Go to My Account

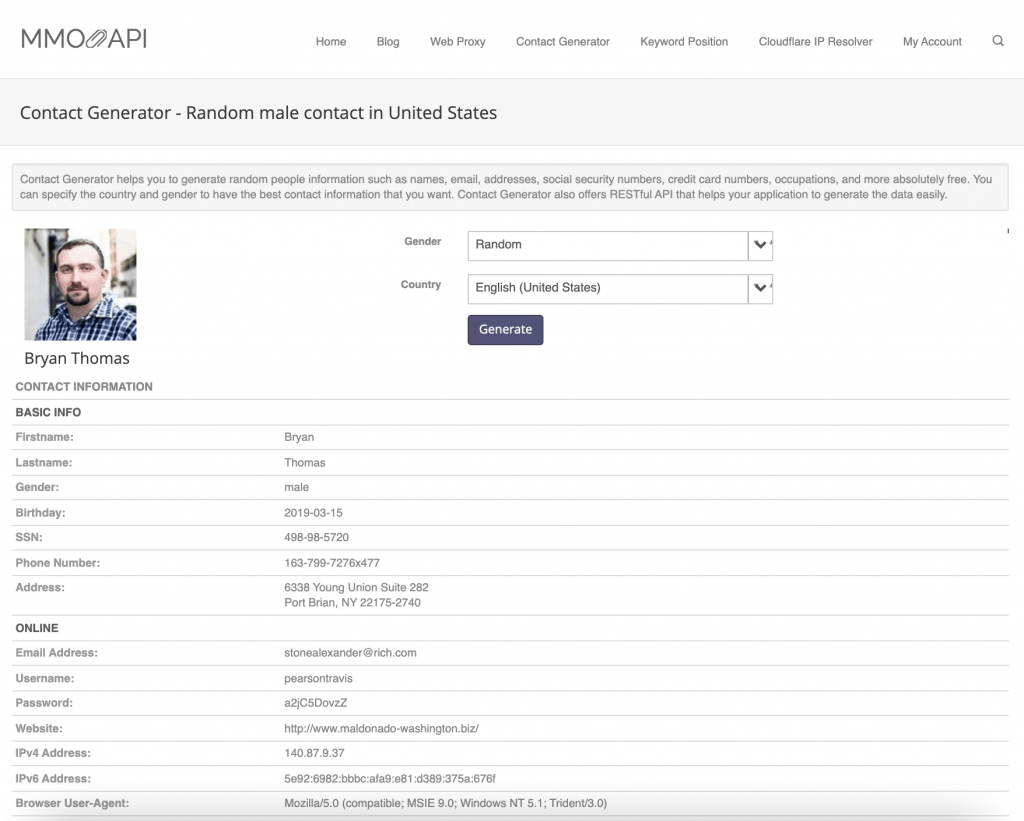932,42
